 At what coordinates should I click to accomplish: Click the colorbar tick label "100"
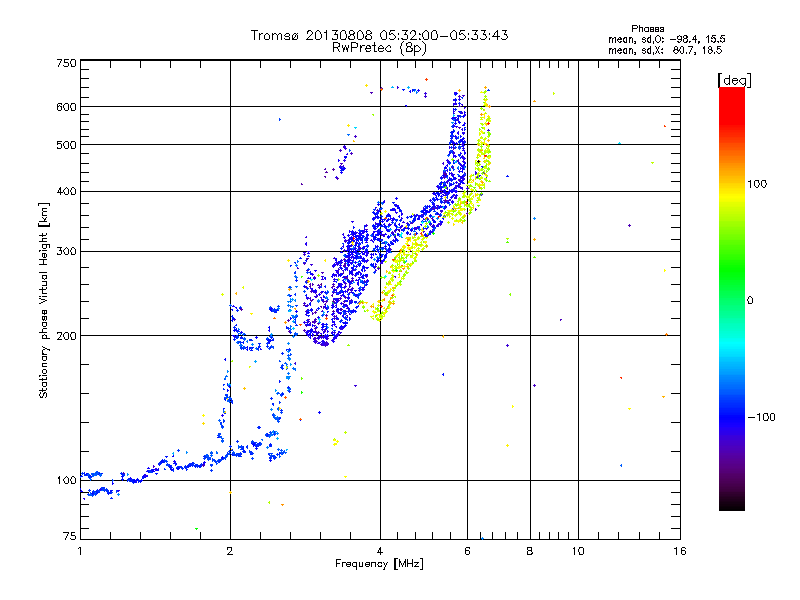coord(757,184)
